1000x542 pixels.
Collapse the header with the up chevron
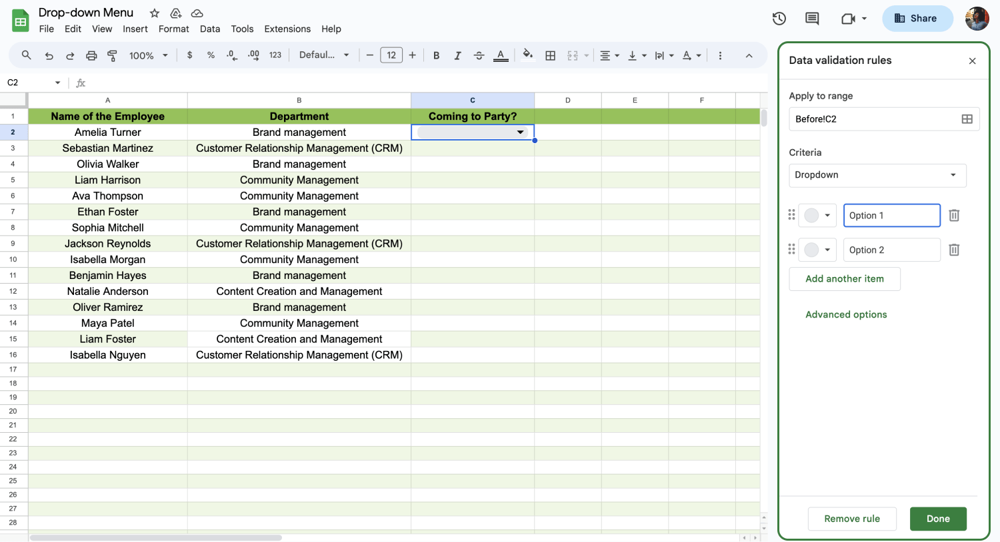[749, 55]
